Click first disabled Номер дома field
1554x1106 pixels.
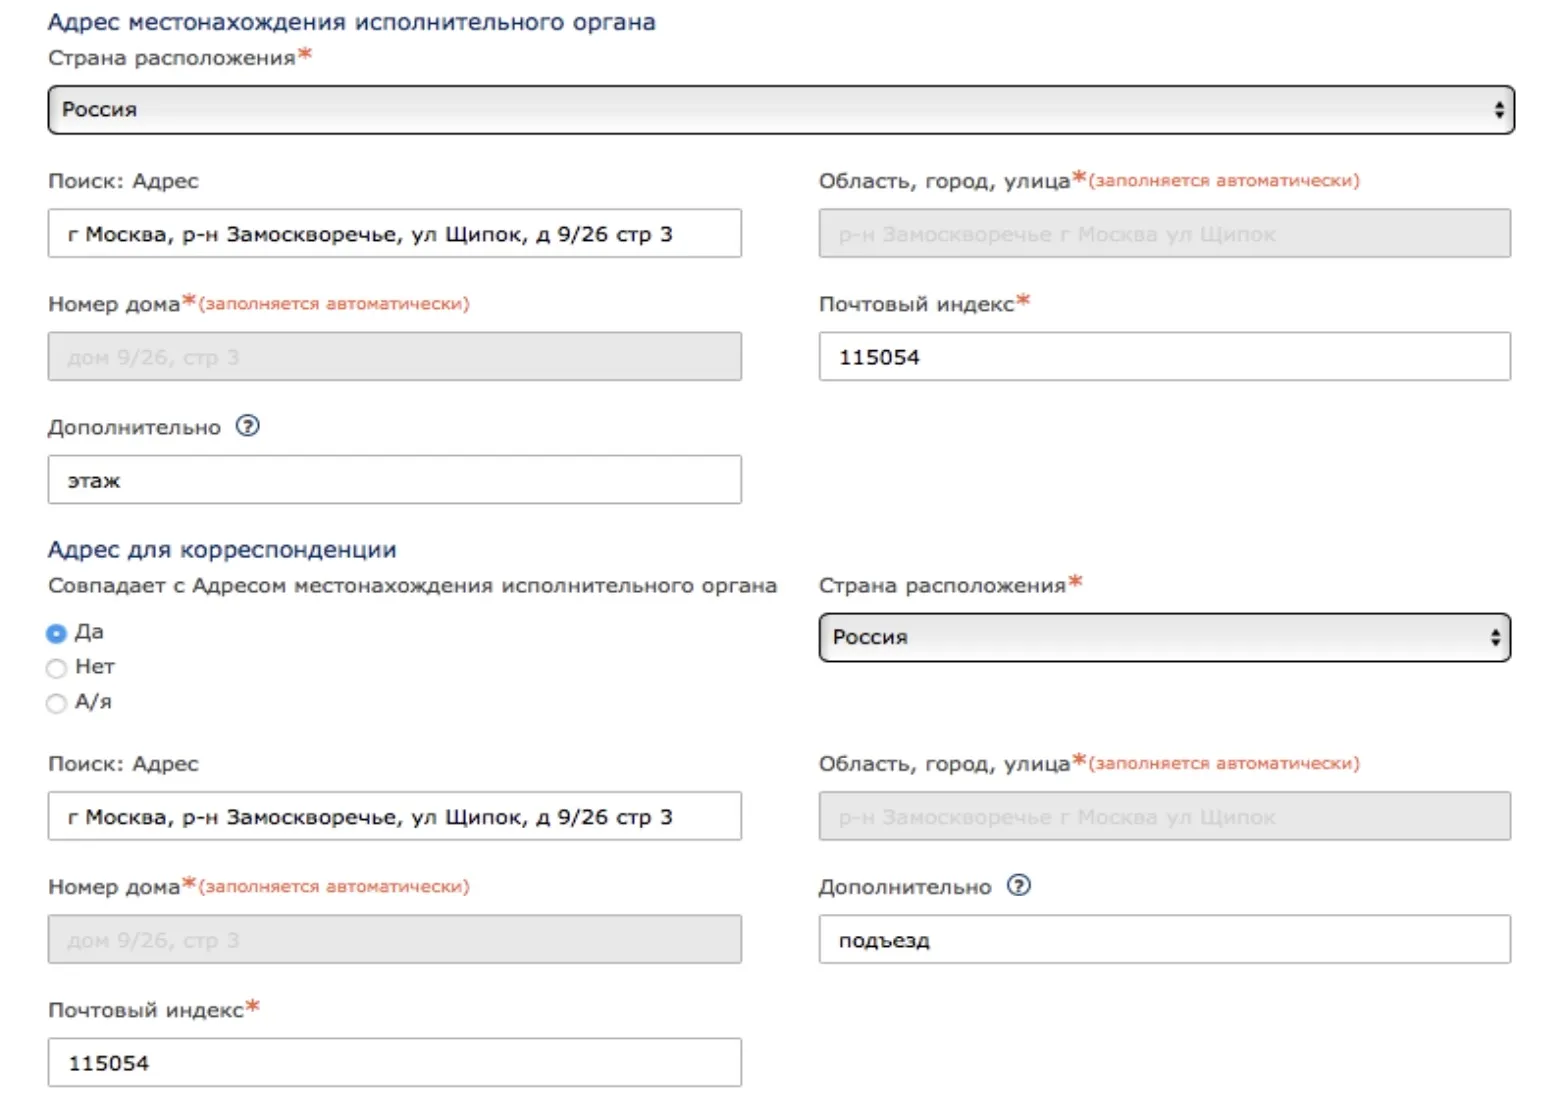click(394, 357)
